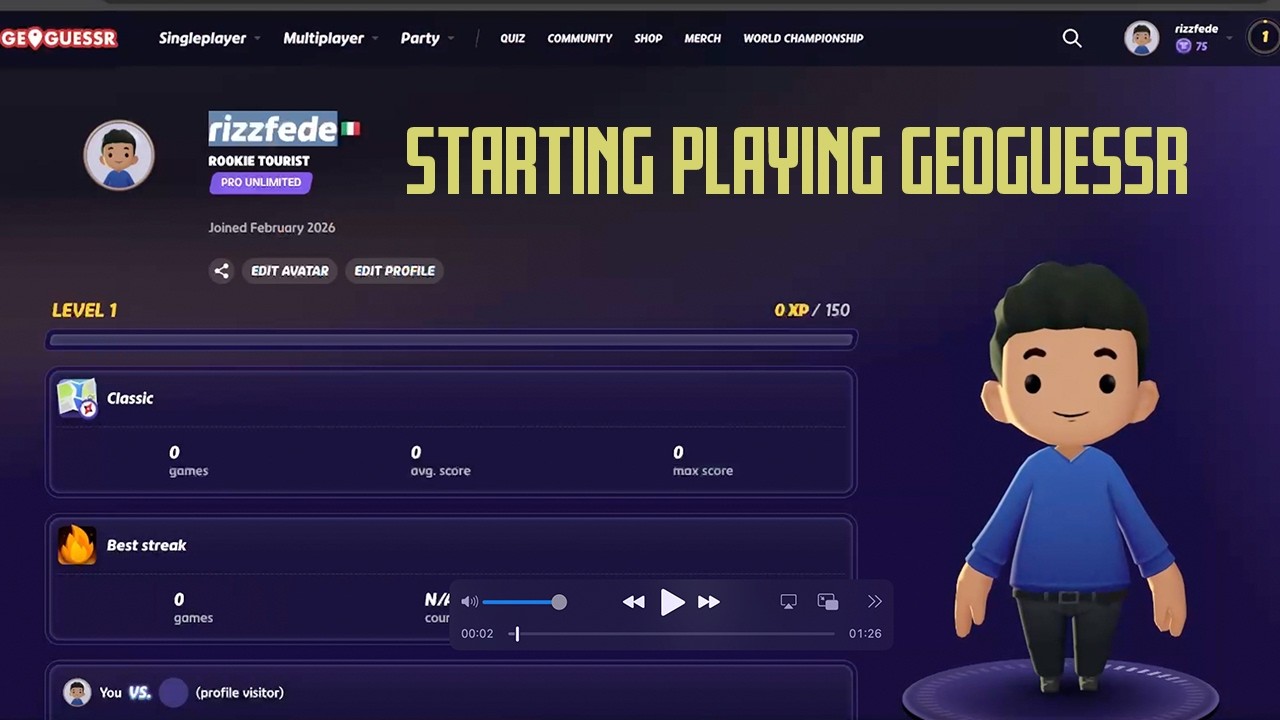This screenshot has height=720, width=1280.
Task: Expand the Multiplayer dropdown menu
Action: (x=331, y=38)
